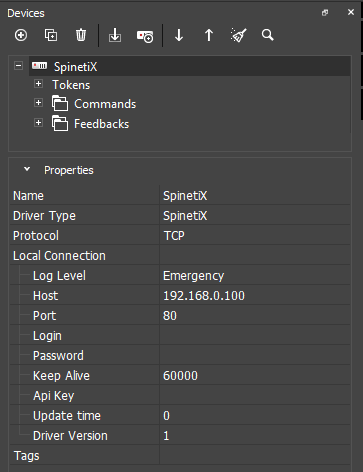Viewport: 363px width, 472px height.
Task: Open search with magnifier icon
Action: (x=268, y=35)
